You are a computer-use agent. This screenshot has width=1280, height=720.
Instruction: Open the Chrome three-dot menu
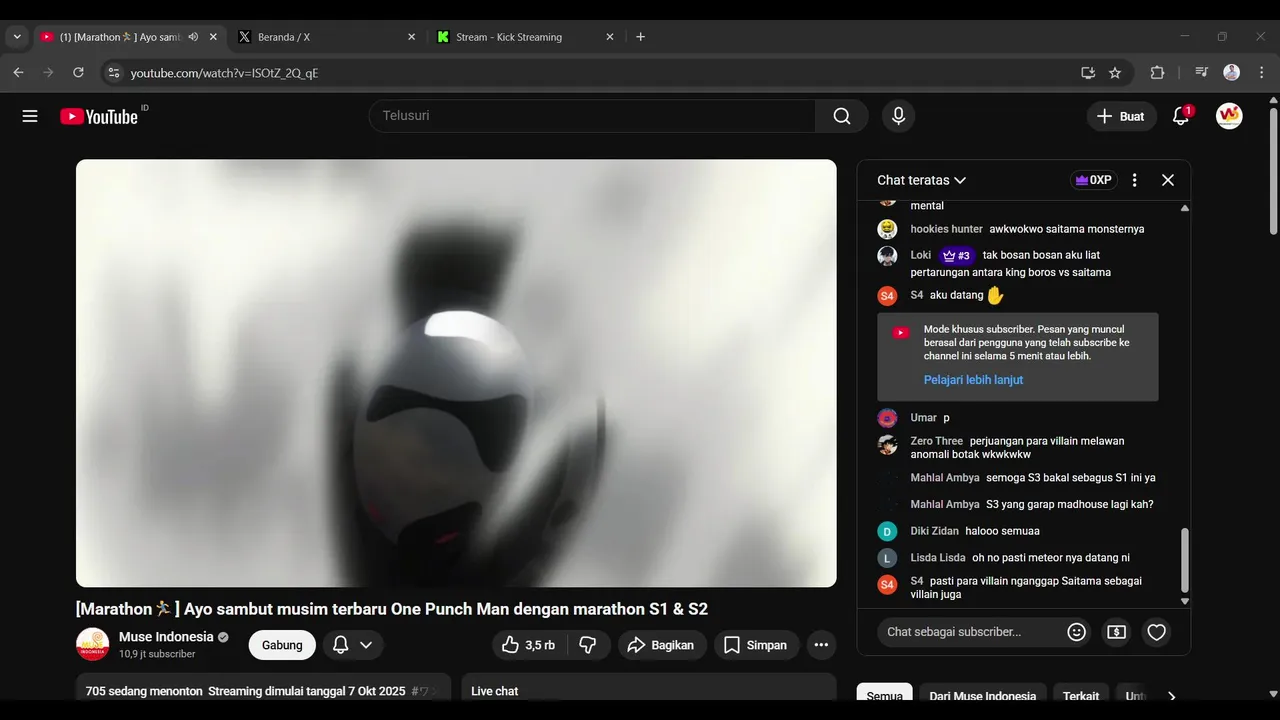tap(1261, 73)
